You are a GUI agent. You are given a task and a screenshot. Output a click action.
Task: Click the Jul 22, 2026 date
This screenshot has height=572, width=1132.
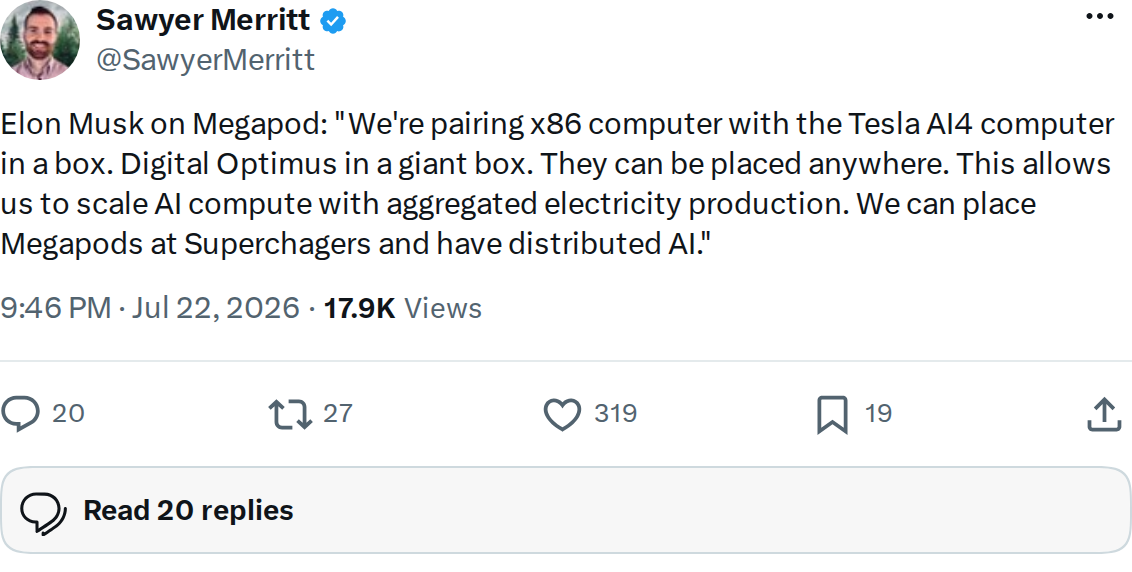pos(213,308)
